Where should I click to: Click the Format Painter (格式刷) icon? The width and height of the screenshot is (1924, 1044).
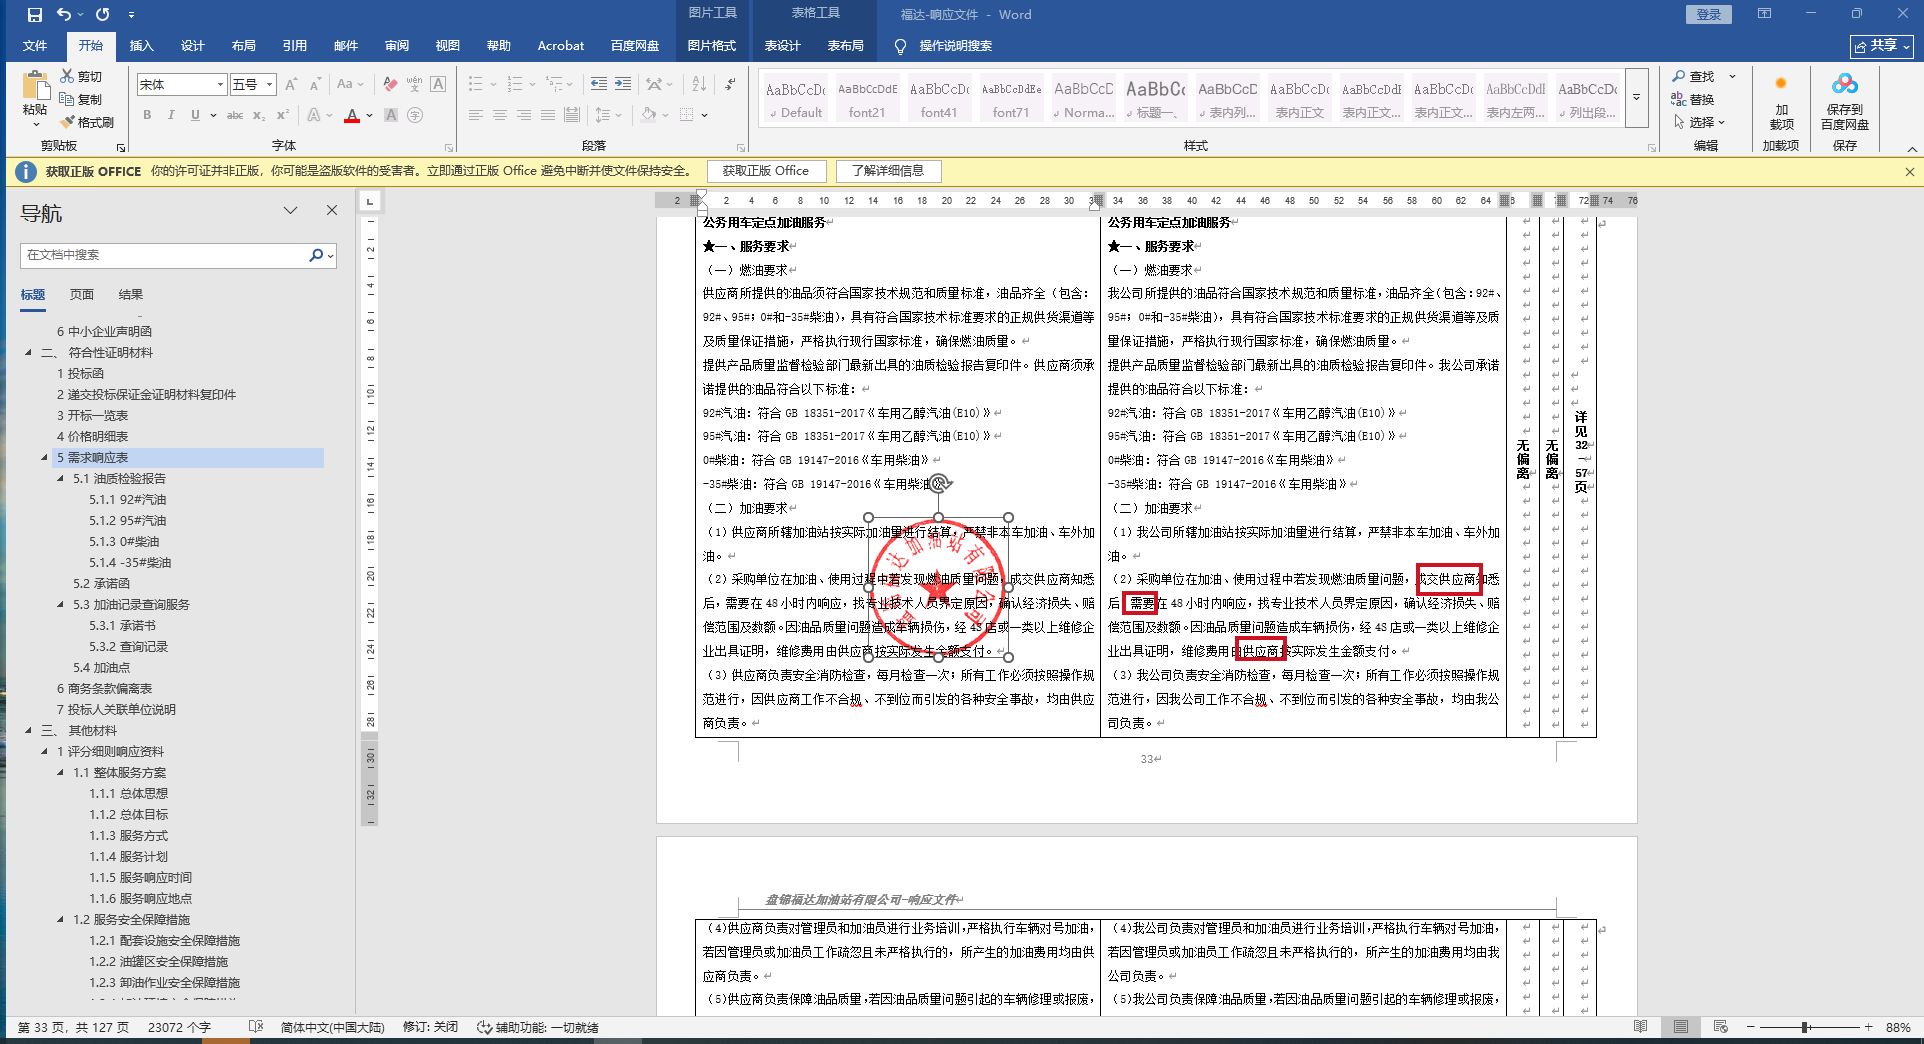tap(68, 122)
